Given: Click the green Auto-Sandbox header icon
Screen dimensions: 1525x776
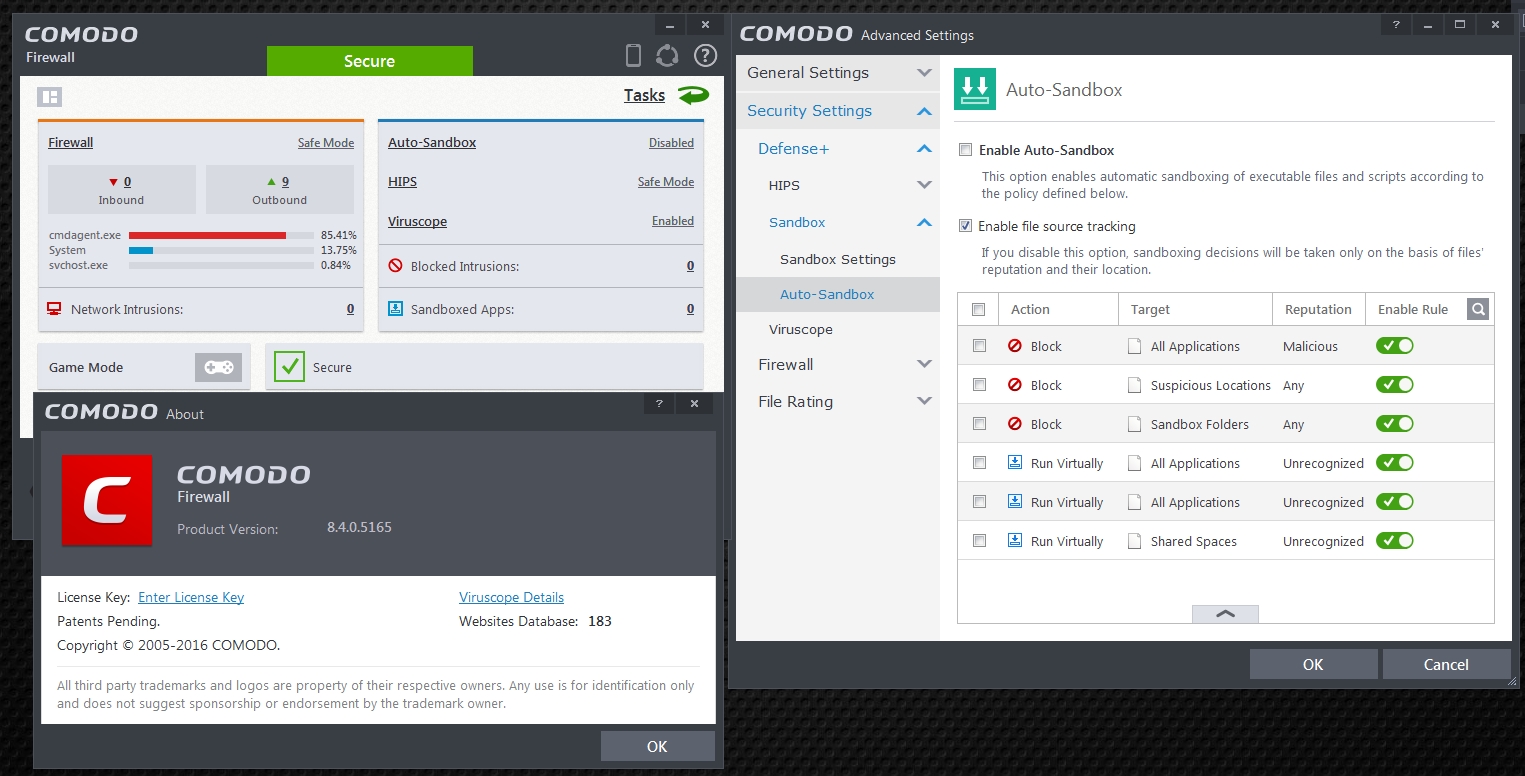Looking at the screenshot, I should (974, 88).
